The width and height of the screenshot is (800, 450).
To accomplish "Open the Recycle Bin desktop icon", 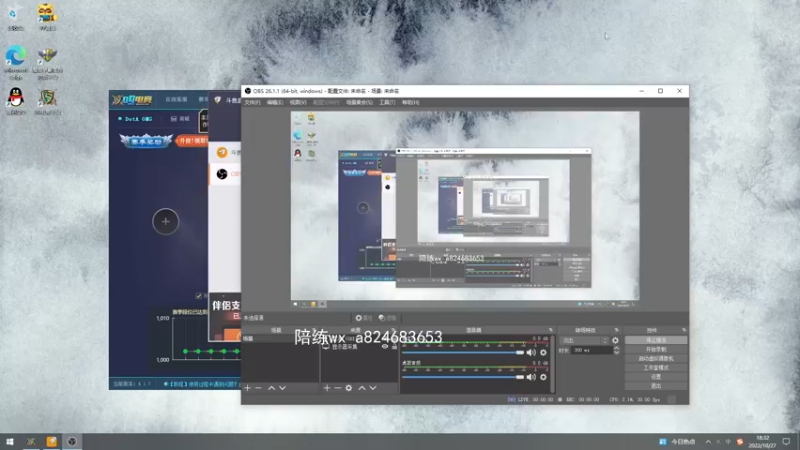I will (15, 17).
